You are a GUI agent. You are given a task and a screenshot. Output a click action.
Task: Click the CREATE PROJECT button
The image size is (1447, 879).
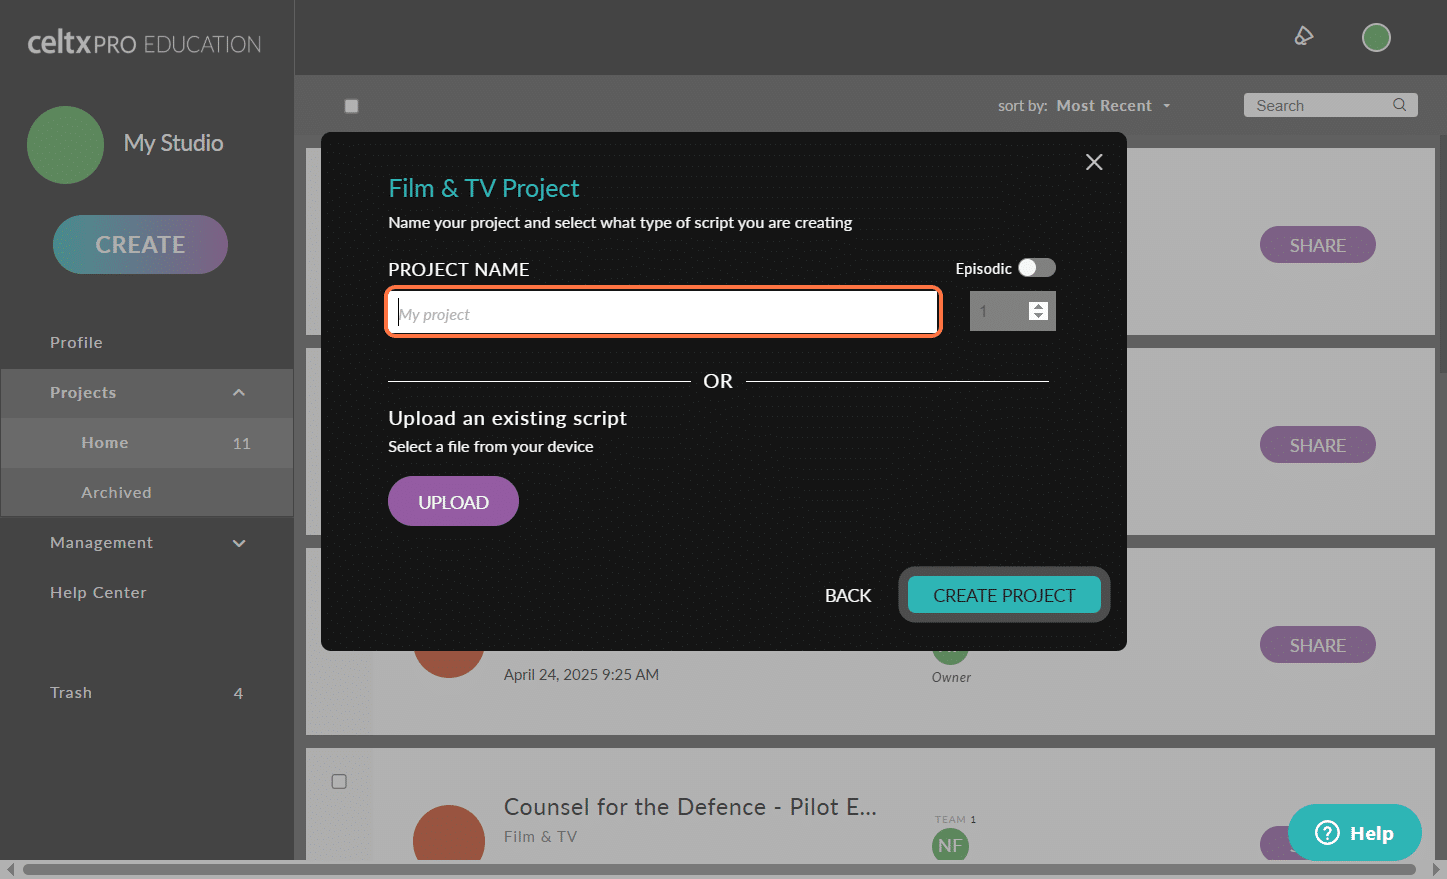[x=1003, y=594]
